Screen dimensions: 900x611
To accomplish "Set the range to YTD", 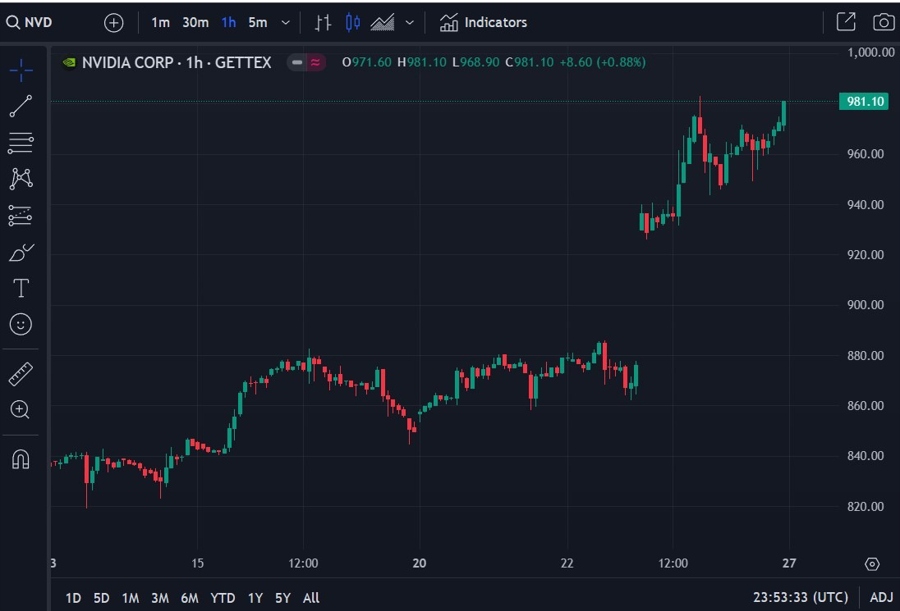I will [223, 598].
